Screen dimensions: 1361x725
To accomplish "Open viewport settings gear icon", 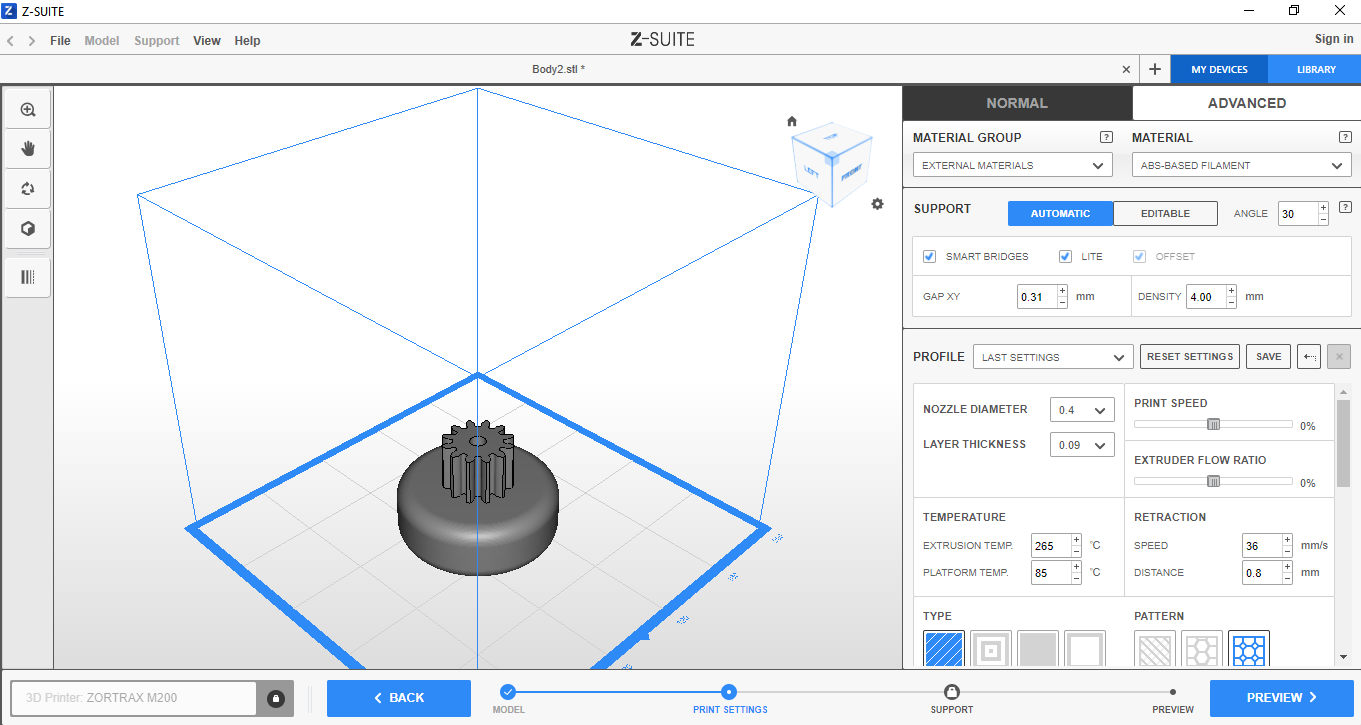I will 877,204.
